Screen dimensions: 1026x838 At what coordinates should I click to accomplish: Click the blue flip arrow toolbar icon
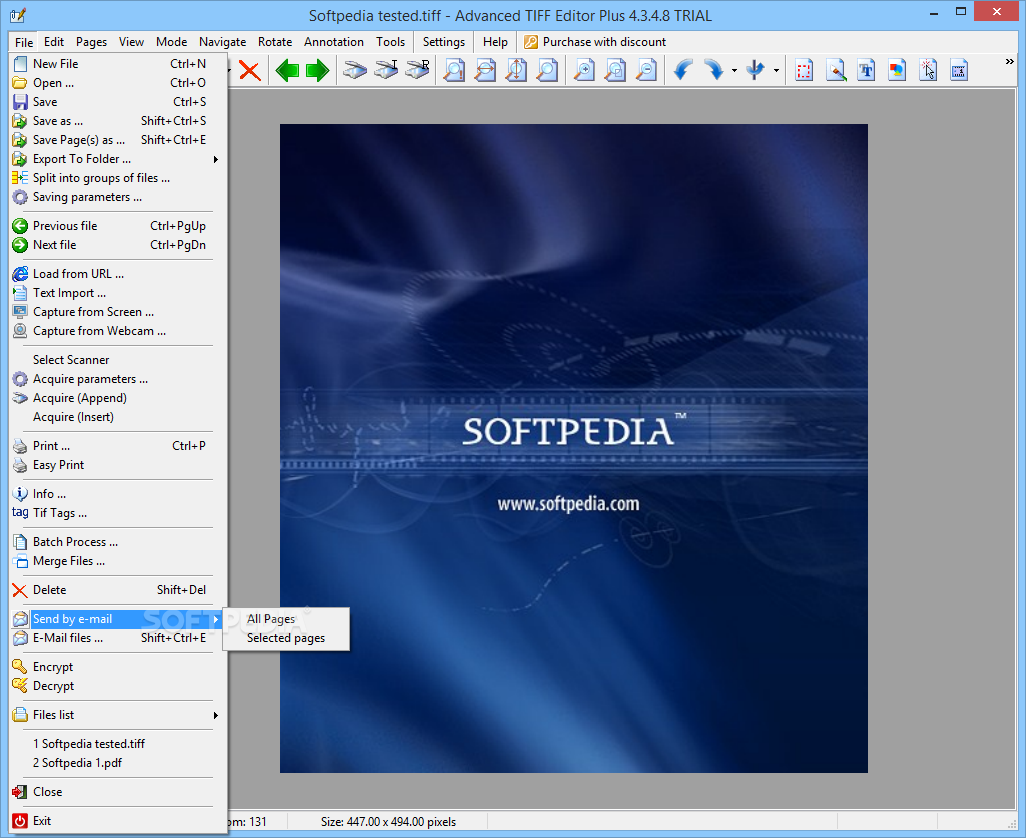755,70
